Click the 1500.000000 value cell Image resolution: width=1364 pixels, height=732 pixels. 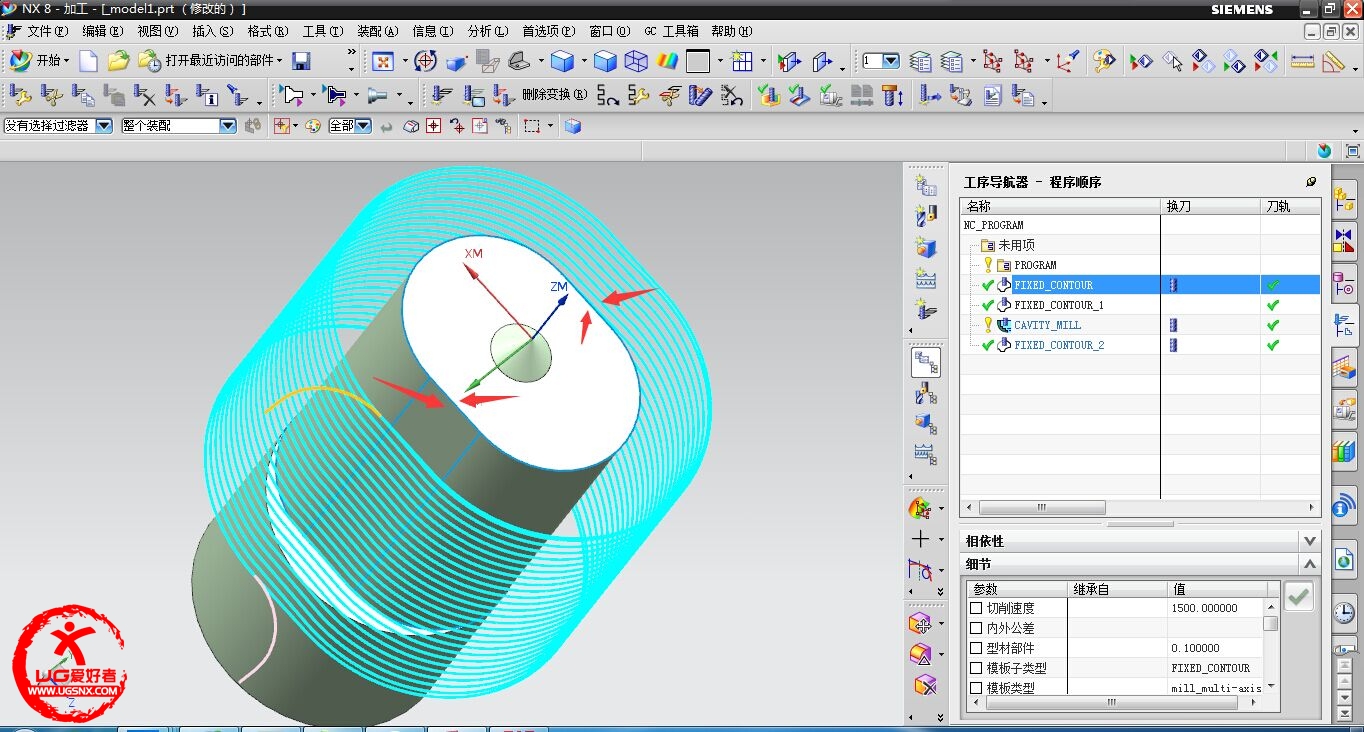(1216, 608)
